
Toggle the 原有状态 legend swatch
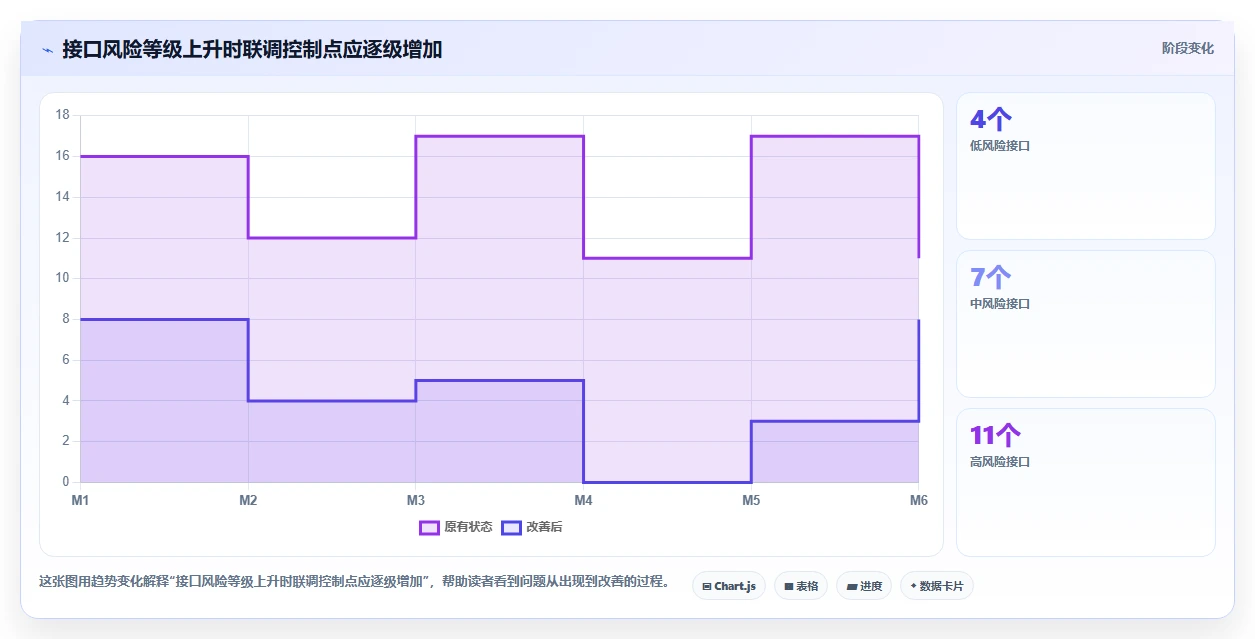tap(429, 528)
